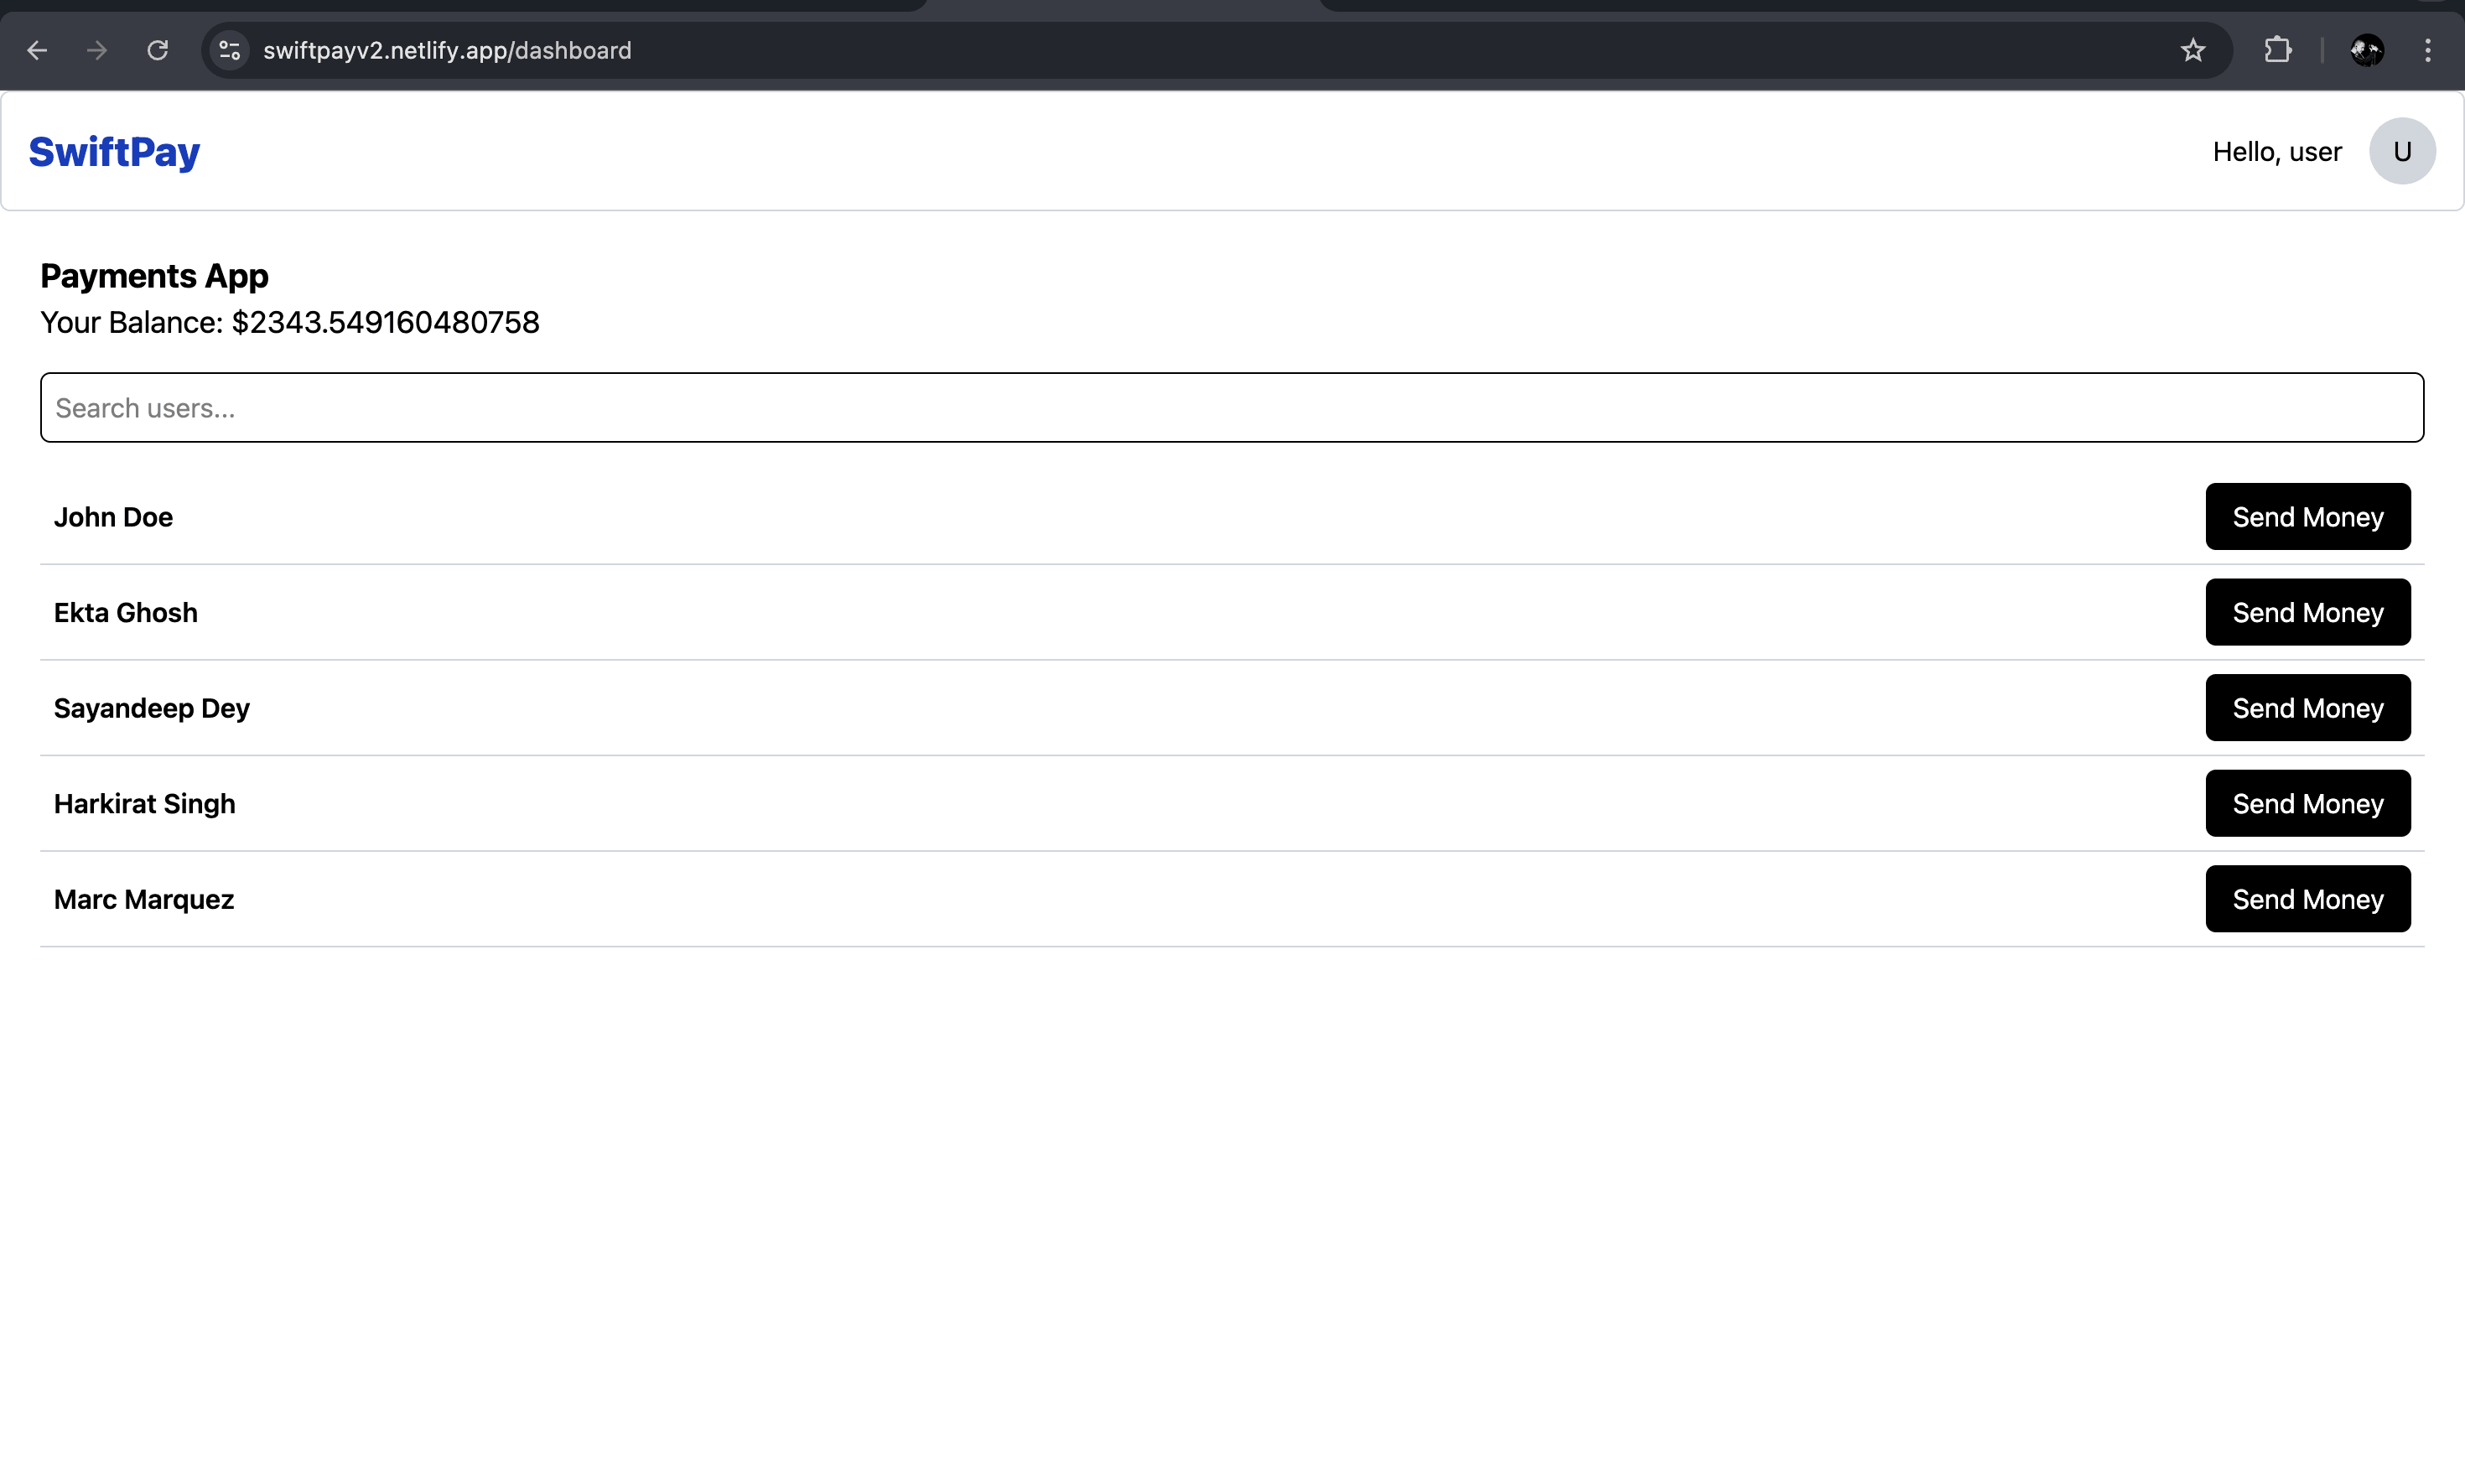Screen dimensions: 2465x1484
Task: Reload the dashboard page
Action: point(157,50)
